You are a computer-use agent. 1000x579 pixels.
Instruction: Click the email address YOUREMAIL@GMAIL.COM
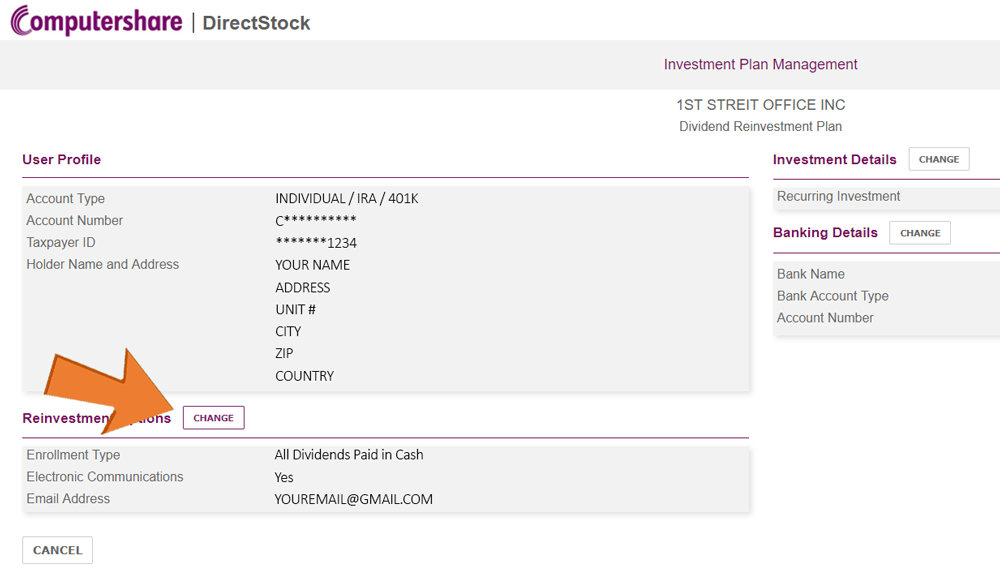click(x=353, y=499)
